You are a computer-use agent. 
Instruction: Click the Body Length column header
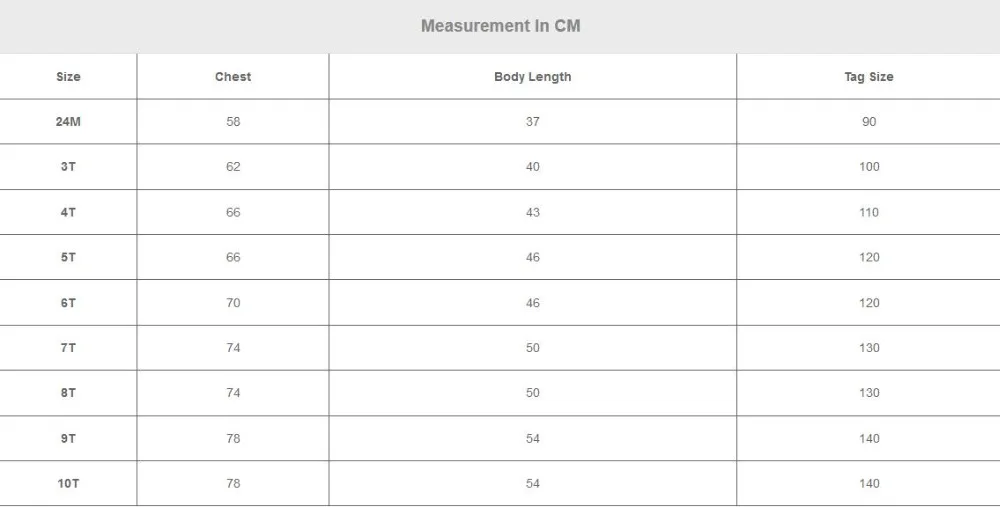pyautogui.click(x=533, y=77)
